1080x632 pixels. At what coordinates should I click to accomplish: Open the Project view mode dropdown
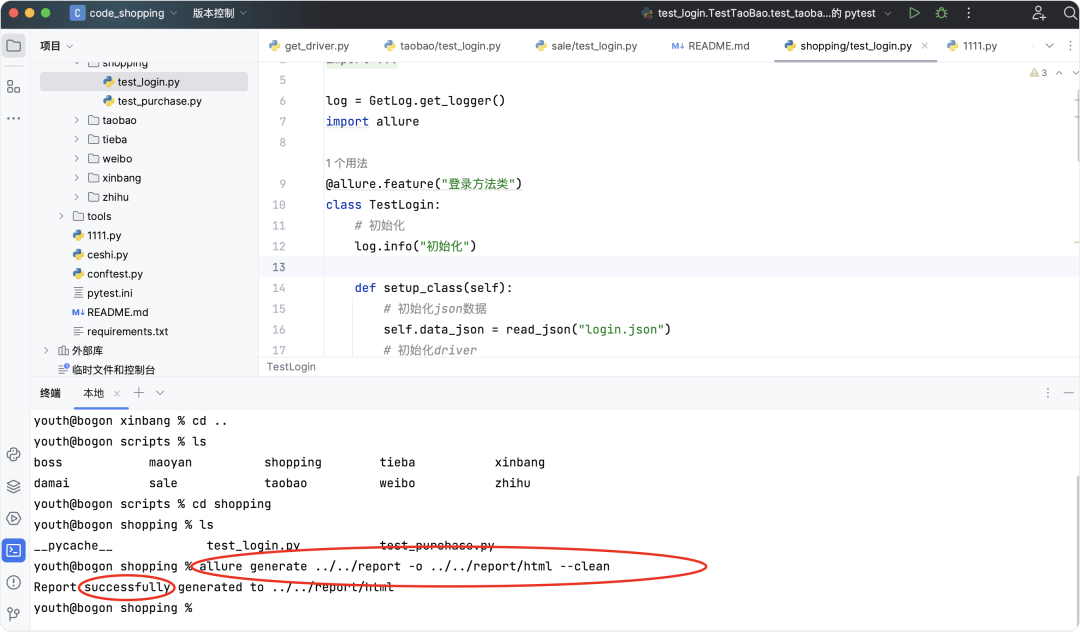(x=56, y=45)
